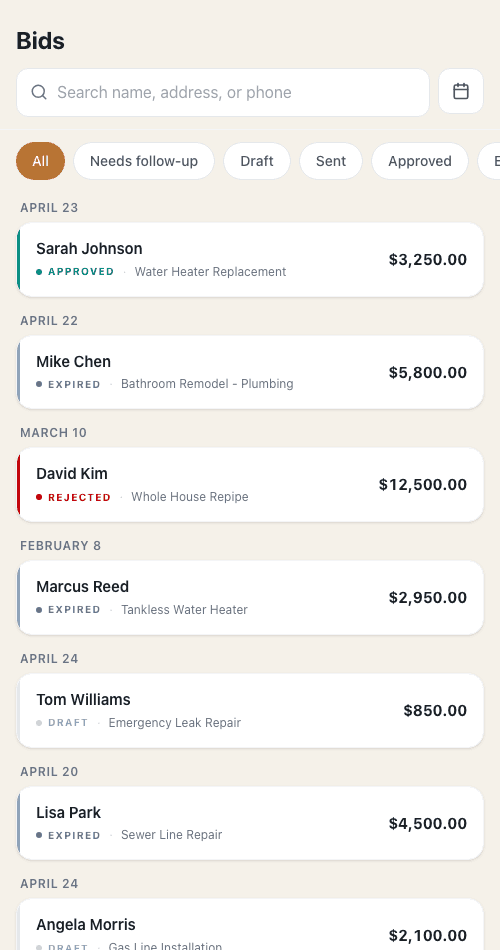
Task: Open Mike Chen's Bathroom Remodel bid
Action: (250, 372)
